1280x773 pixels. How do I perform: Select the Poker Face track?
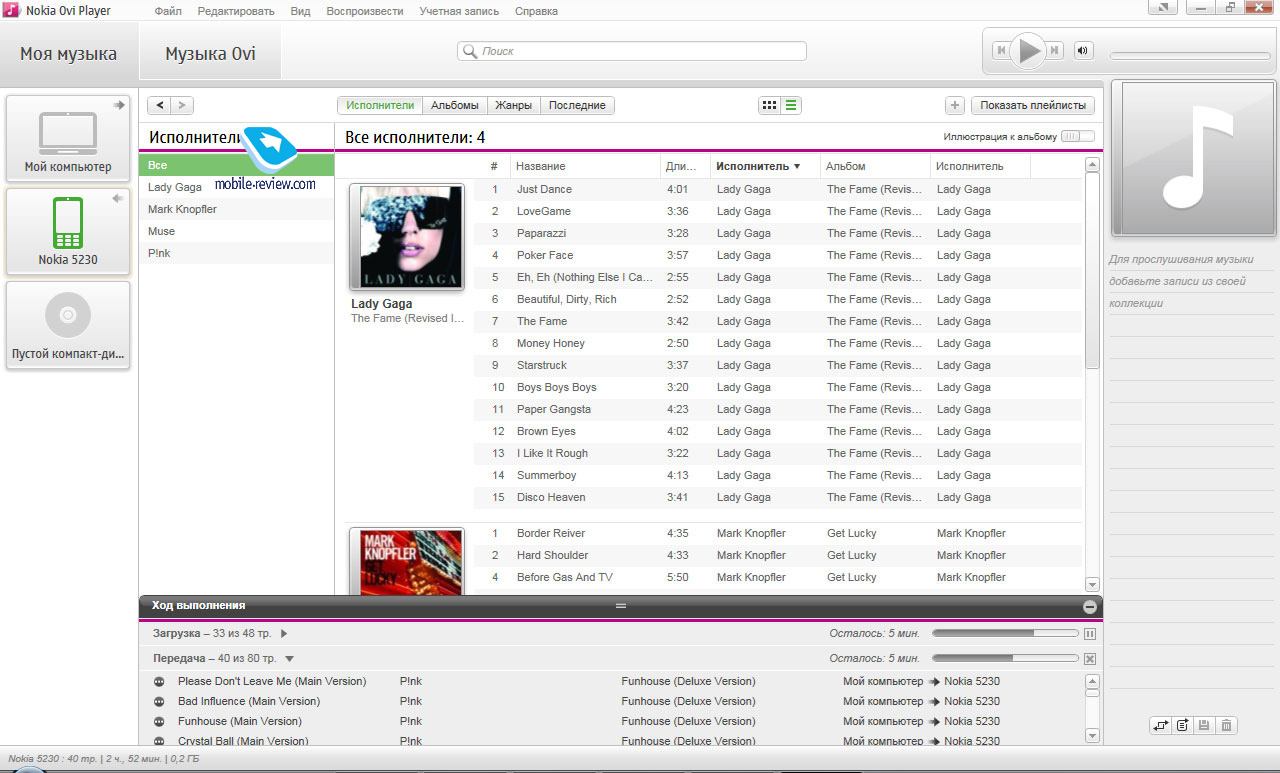[x=780, y=255]
